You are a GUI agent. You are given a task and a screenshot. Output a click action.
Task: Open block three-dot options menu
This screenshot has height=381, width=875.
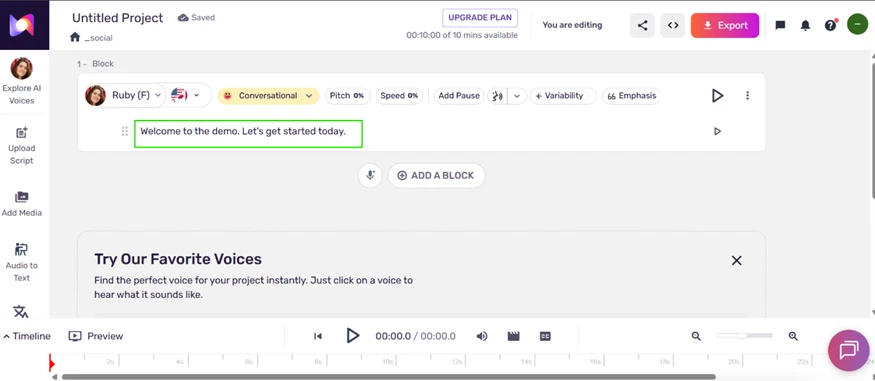tap(747, 95)
